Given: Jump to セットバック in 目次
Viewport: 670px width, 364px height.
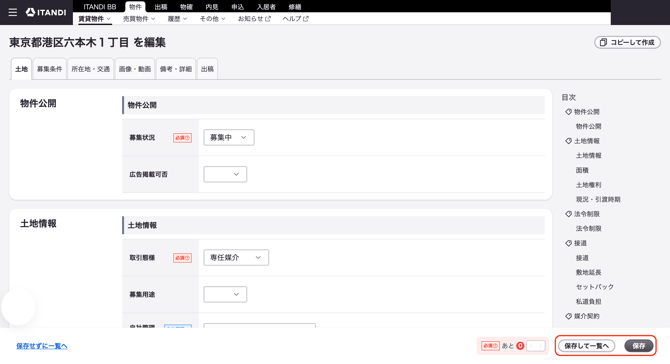Looking at the screenshot, I should click(594, 287).
